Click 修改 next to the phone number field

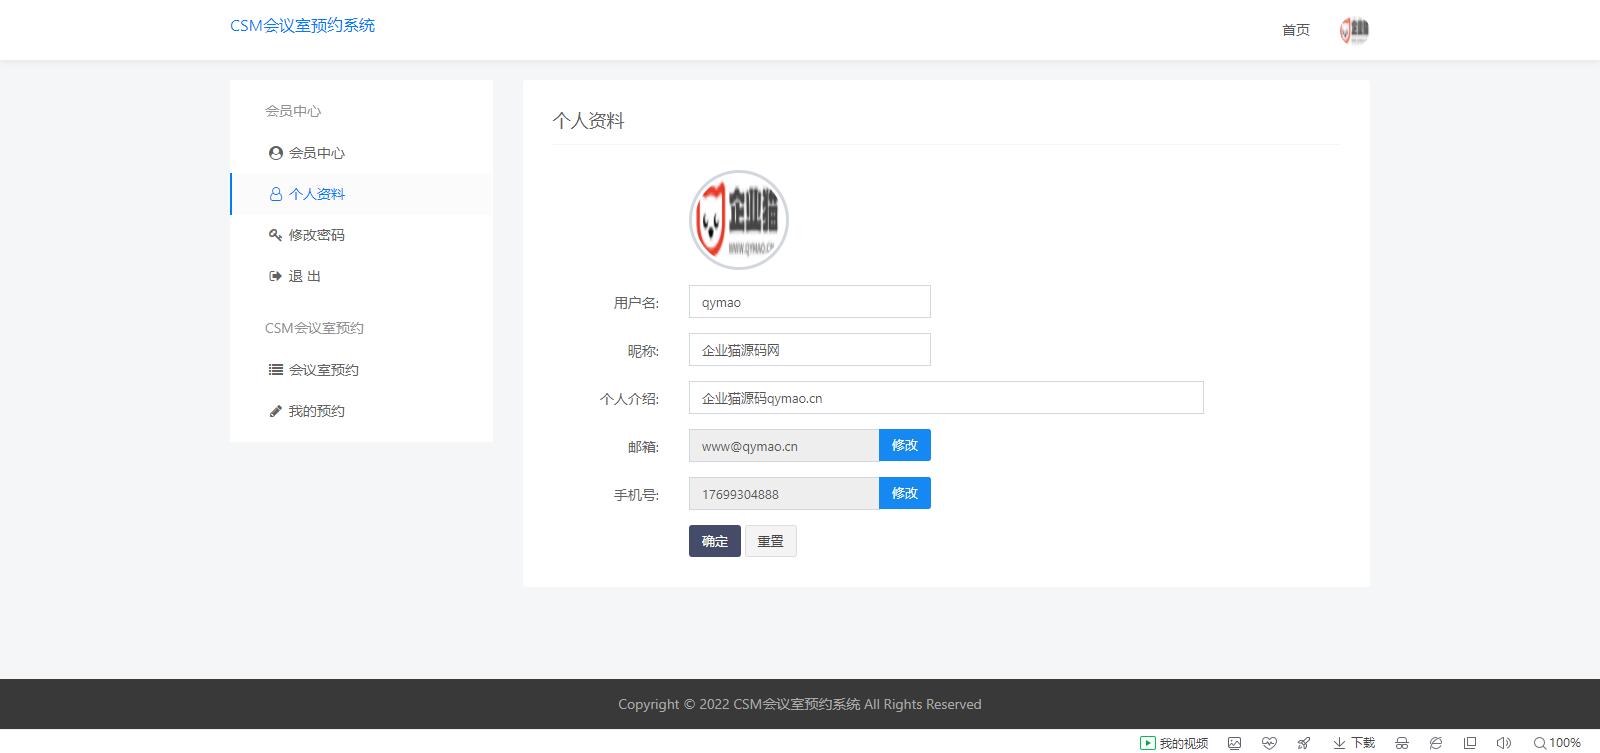(x=905, y=493)
